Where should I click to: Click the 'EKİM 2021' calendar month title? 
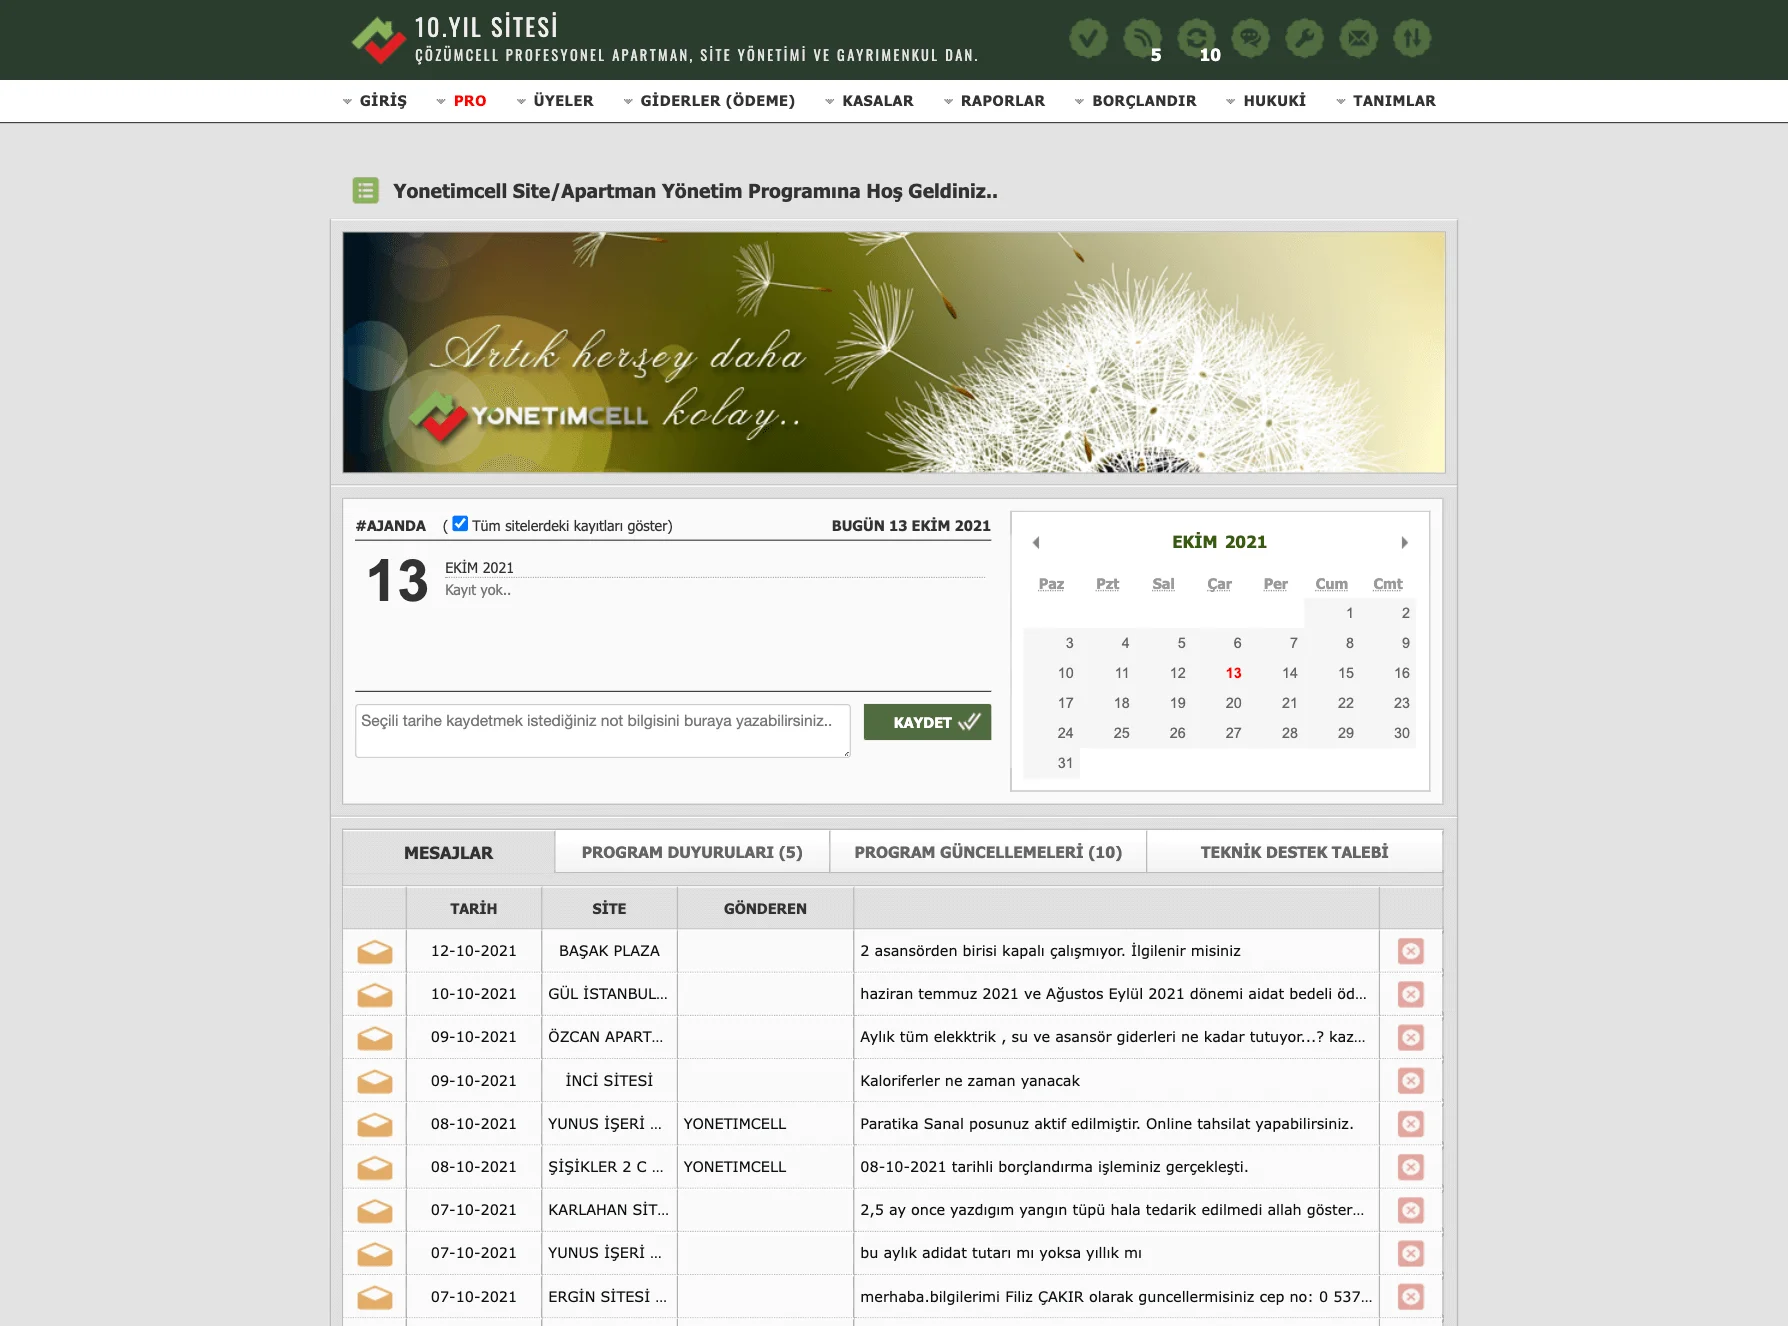[1219, 542]
